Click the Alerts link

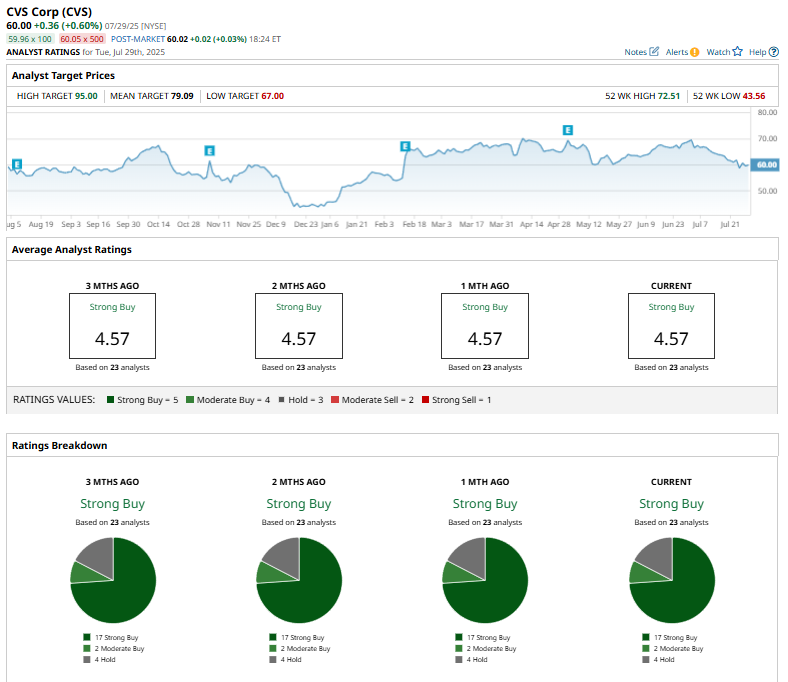pyautogui.click(x=677, y=52)
